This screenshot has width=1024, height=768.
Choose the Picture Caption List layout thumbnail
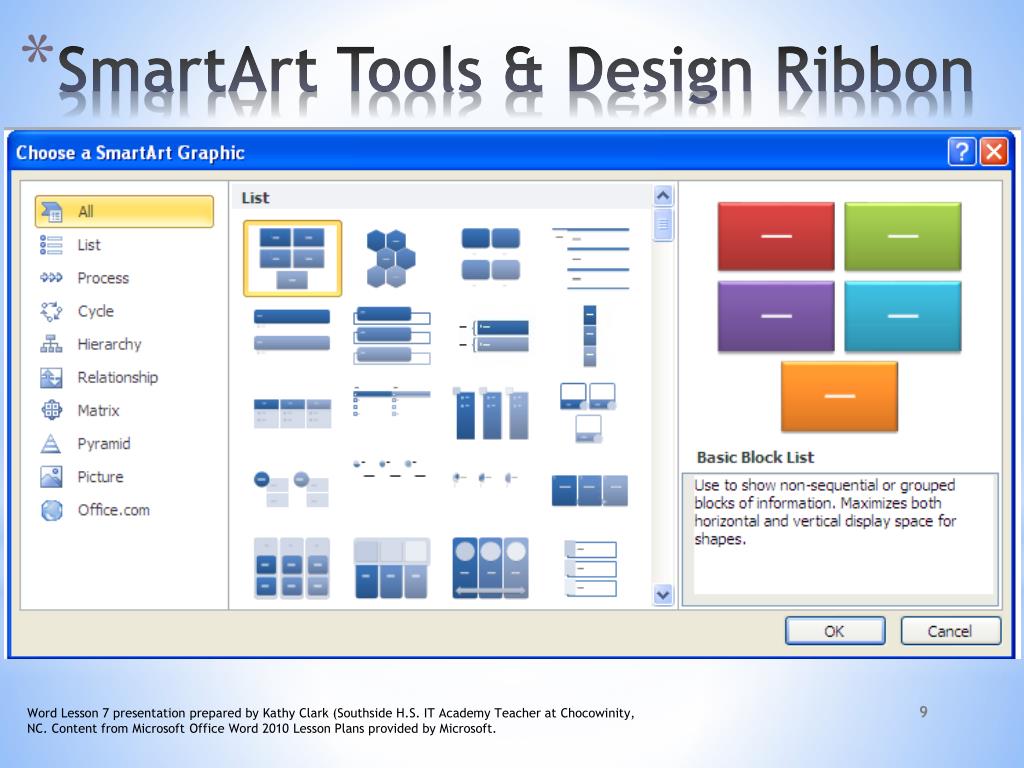(x=491, y=257)
